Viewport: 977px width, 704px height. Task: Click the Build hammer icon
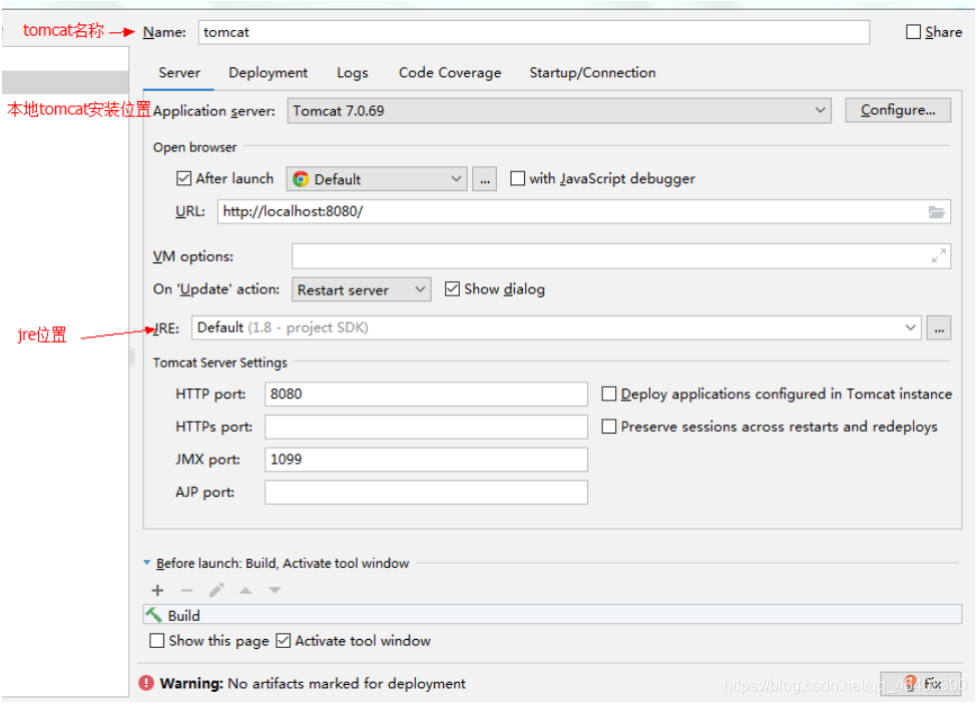pyautogui.click(x=154, y=616)
